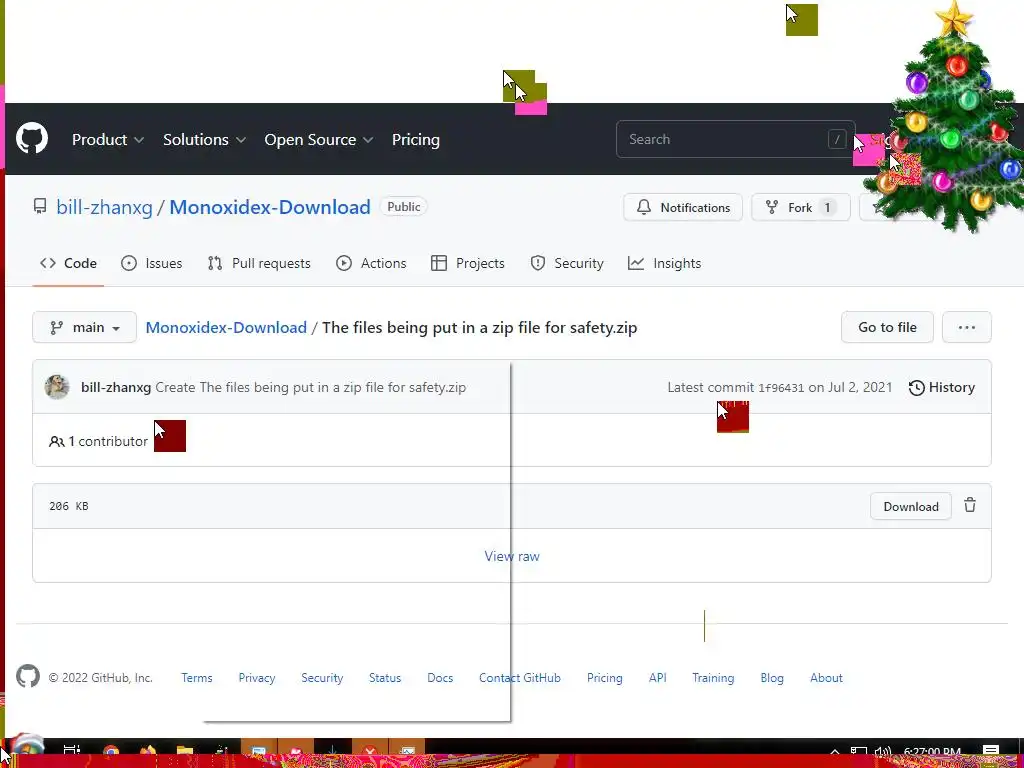Open the Contact GitHub footer link

pyautogui.click(x=520, y=678)
